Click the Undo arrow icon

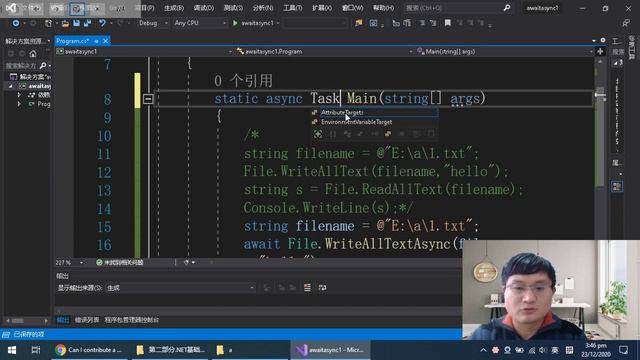(x=102, y=23)
